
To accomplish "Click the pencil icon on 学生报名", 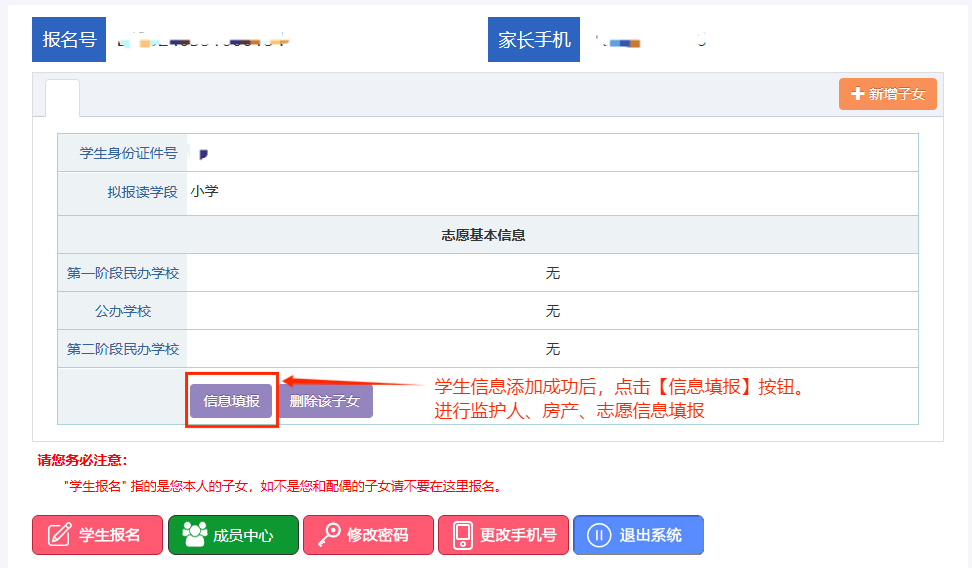I will [59, 535].
